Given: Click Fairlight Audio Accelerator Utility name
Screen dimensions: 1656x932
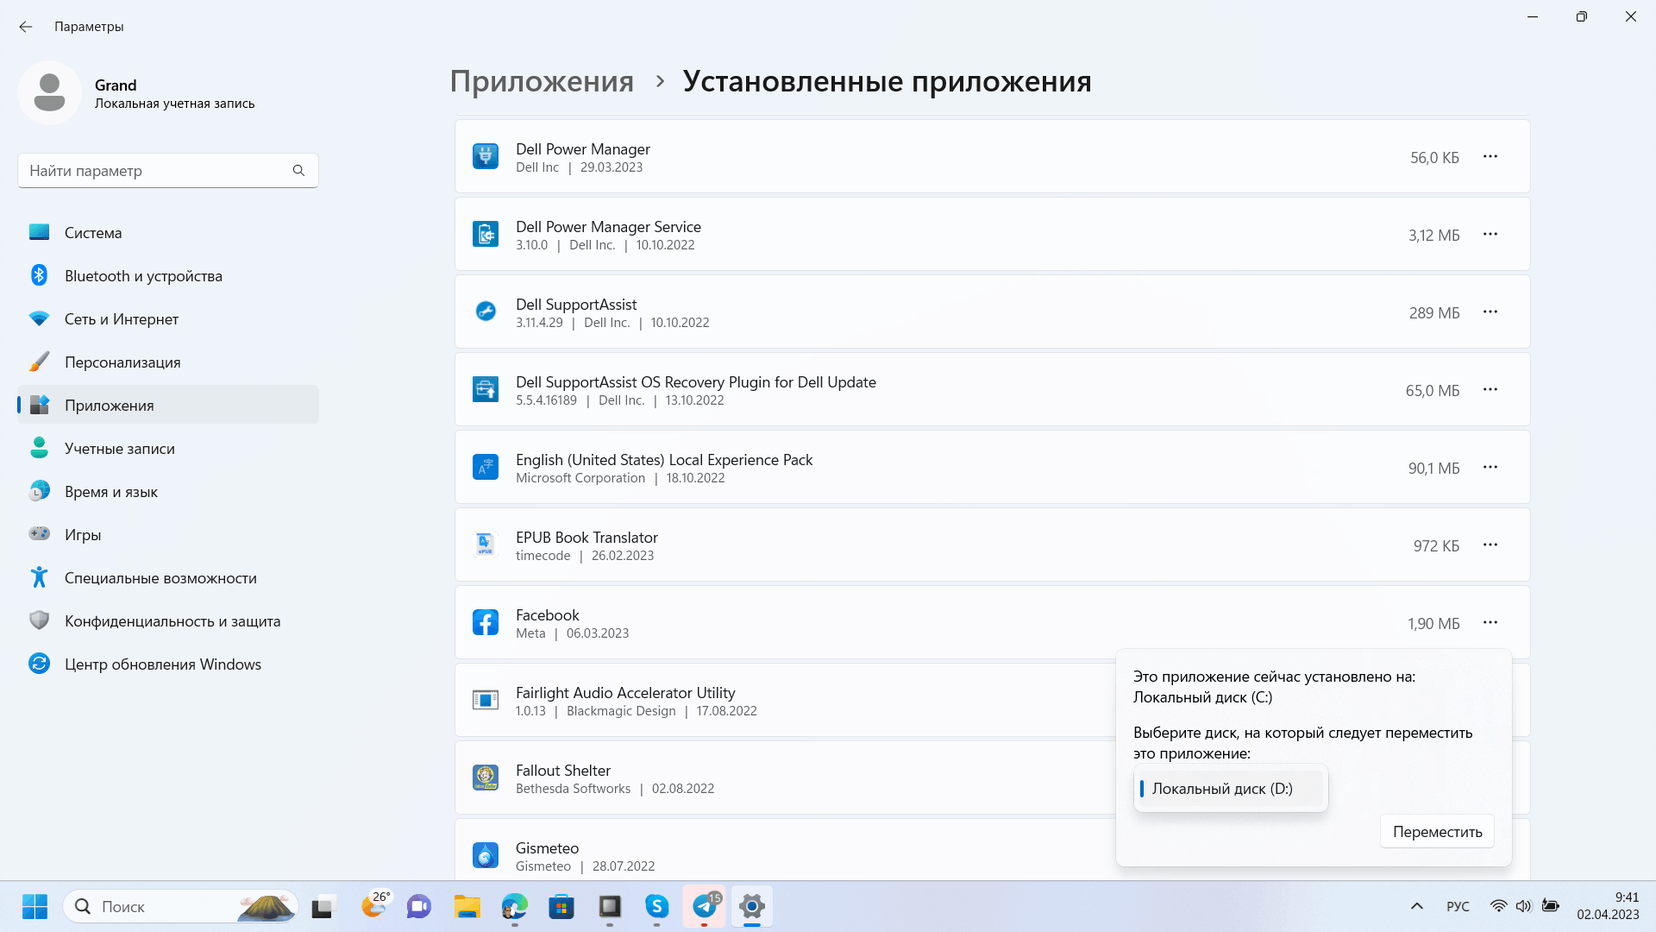Looking at the screenshot, I should 625,693.
